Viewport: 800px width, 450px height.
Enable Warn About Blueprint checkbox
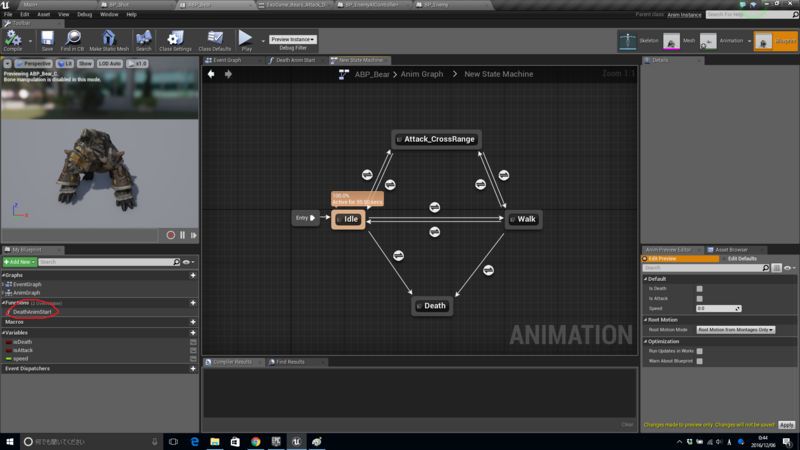699,361
